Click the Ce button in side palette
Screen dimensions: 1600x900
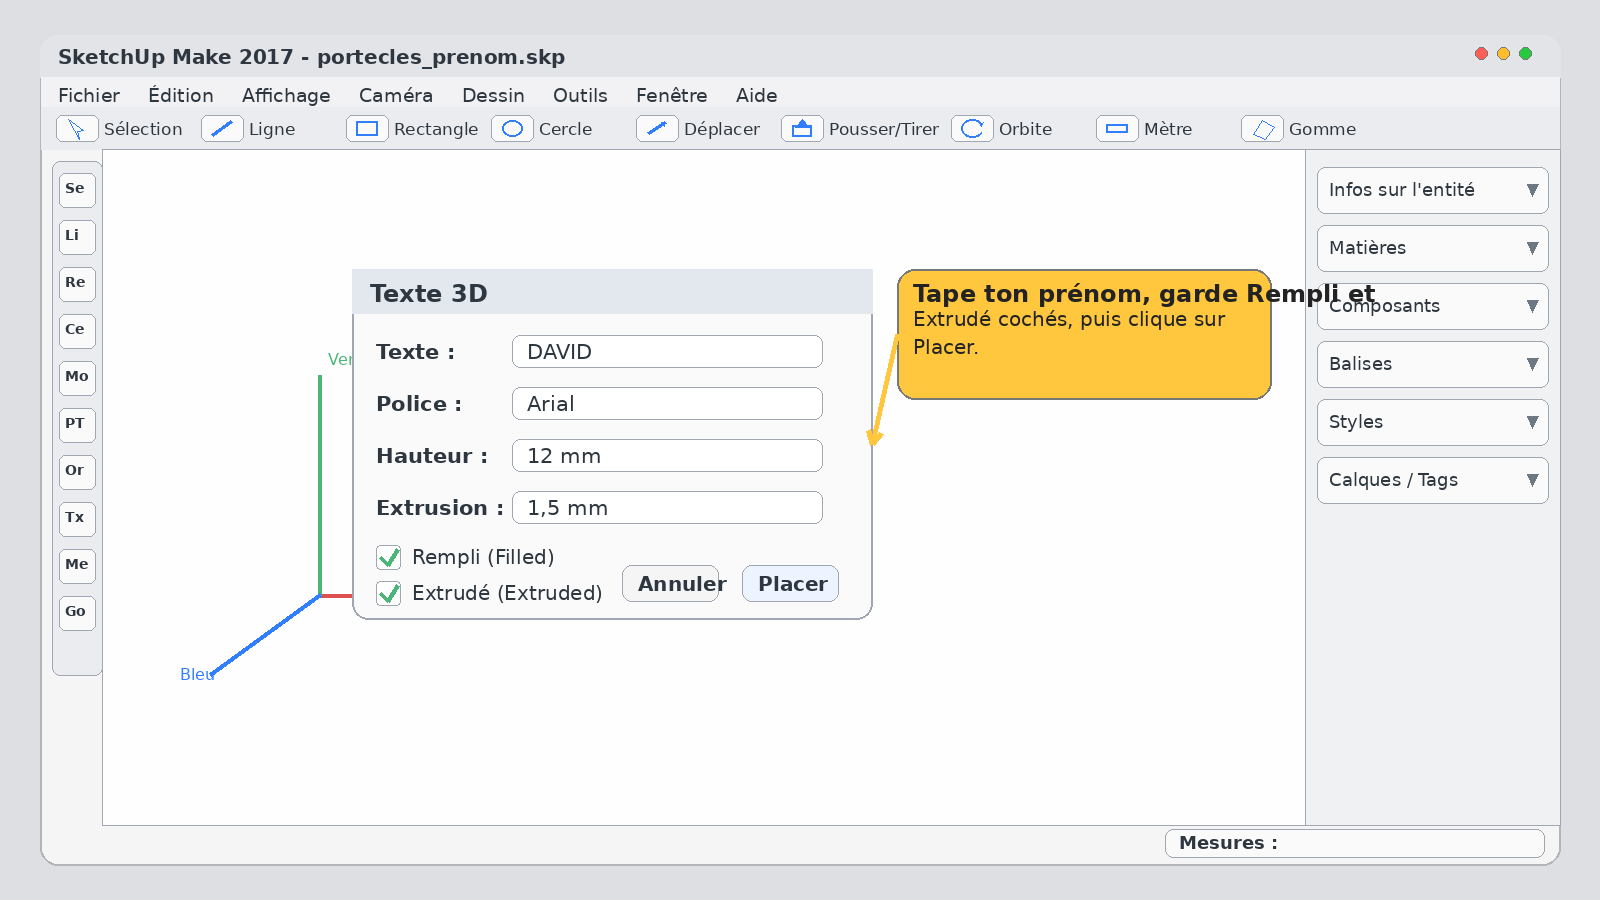tap(77, 331)
